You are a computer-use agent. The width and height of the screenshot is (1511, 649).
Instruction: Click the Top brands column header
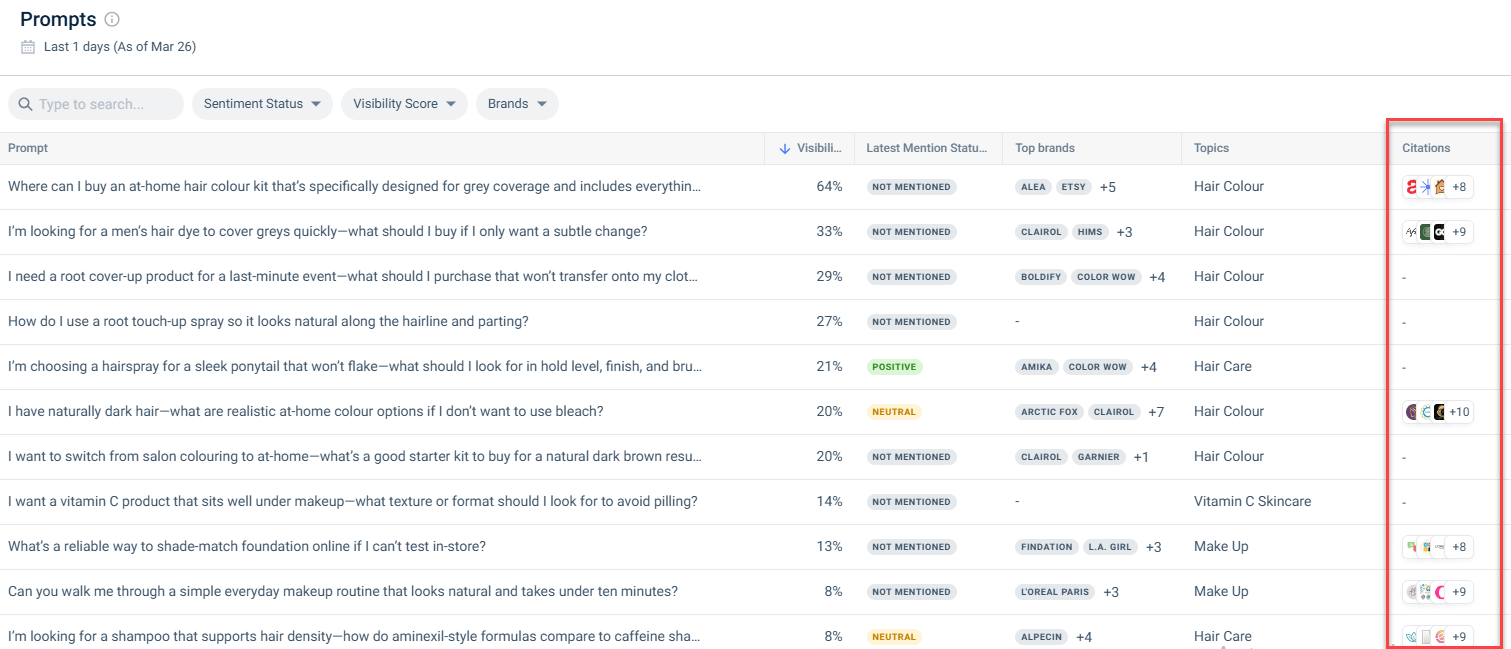pyautogui.click(x=1045, y=148)
